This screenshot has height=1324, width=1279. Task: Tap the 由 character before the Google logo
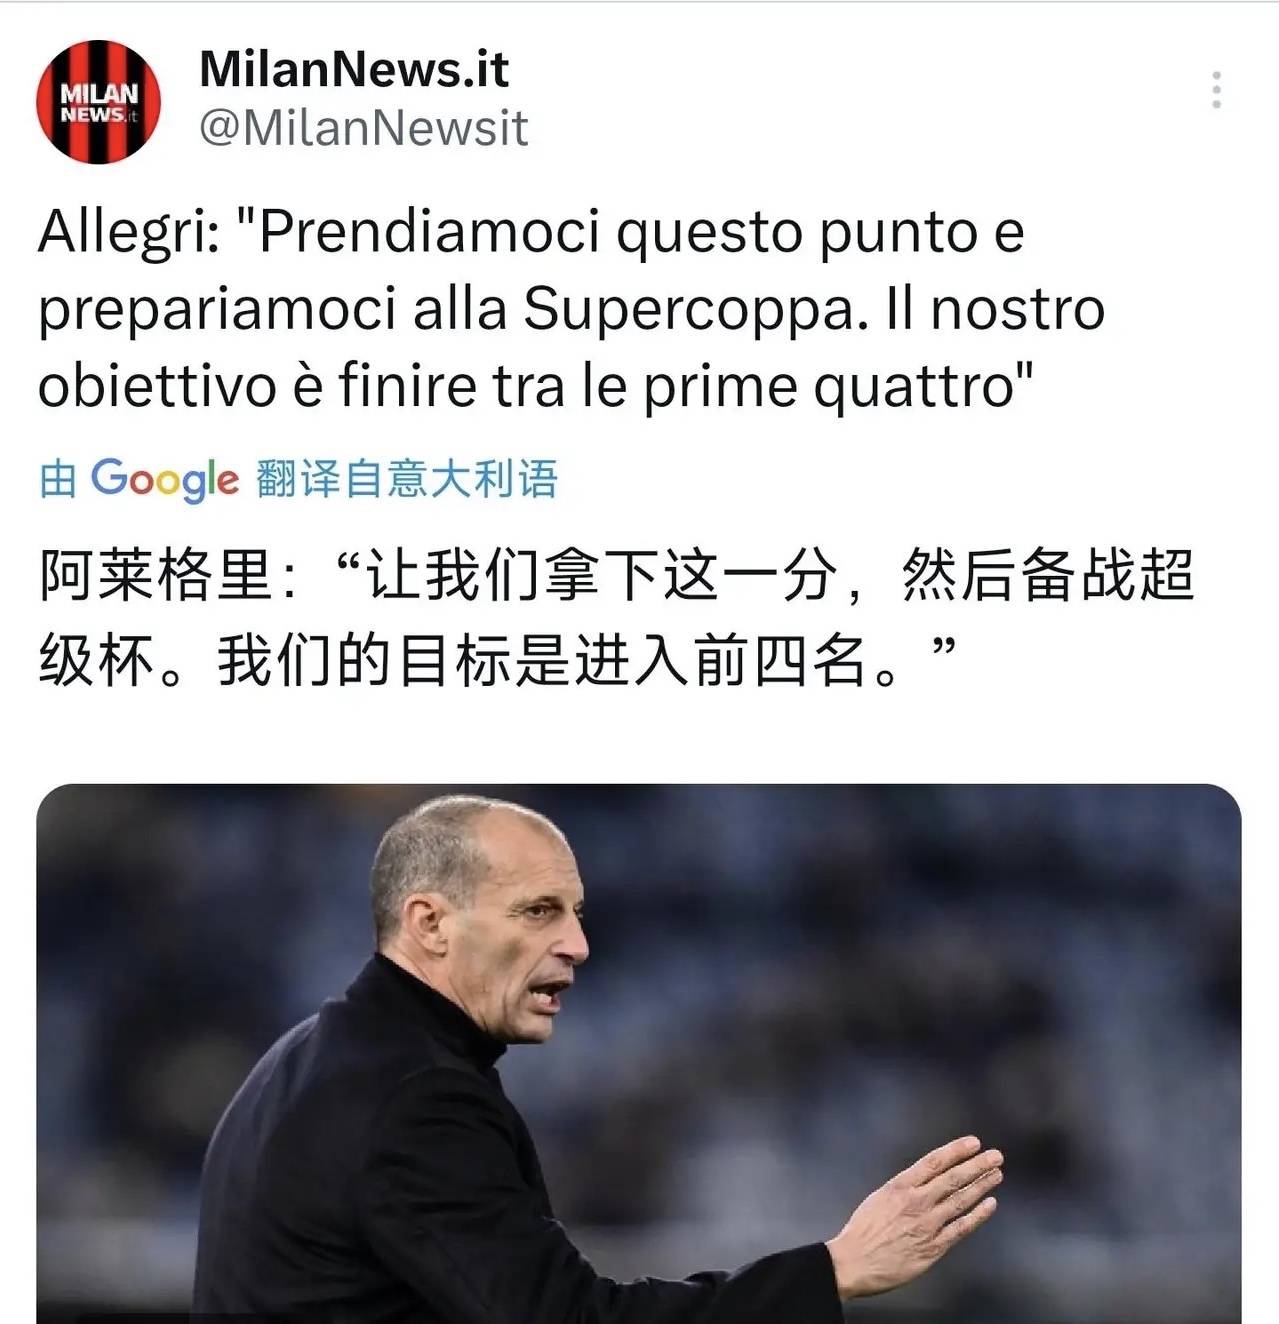(58, 479)
